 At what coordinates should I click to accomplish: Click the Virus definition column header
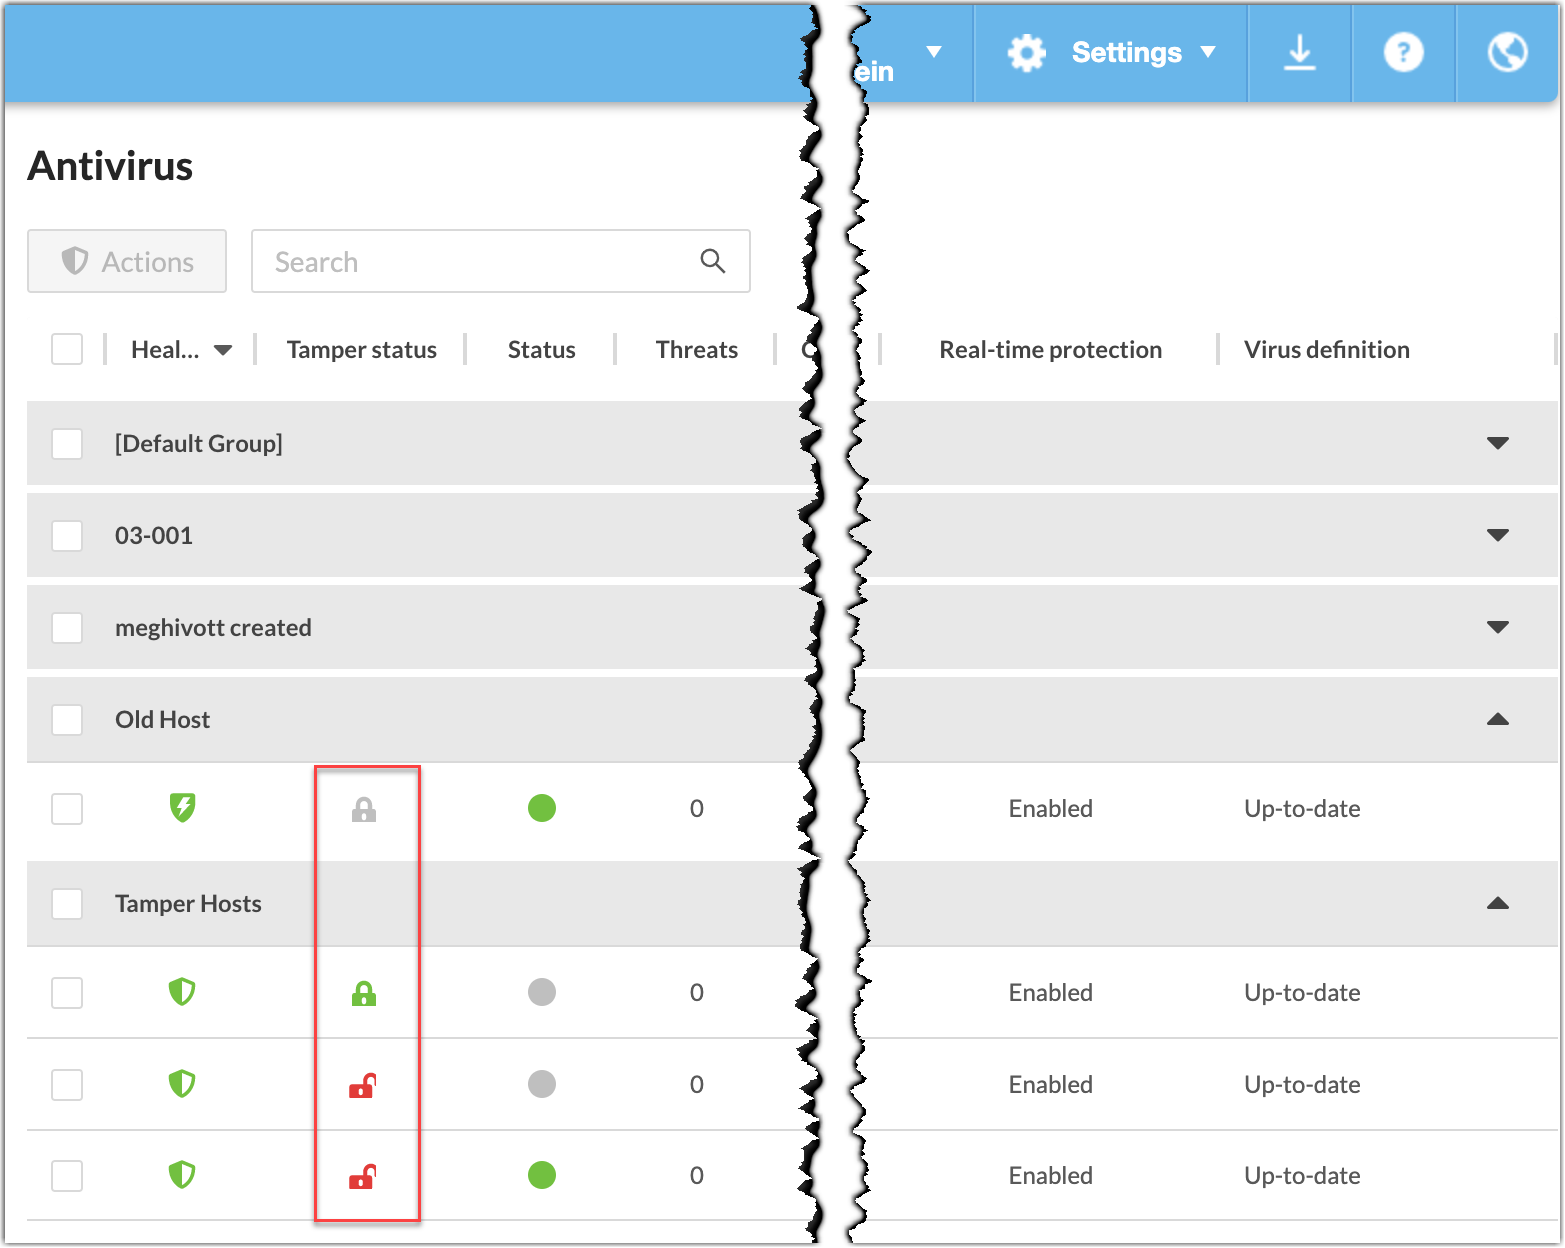[x=1326, y=349]
